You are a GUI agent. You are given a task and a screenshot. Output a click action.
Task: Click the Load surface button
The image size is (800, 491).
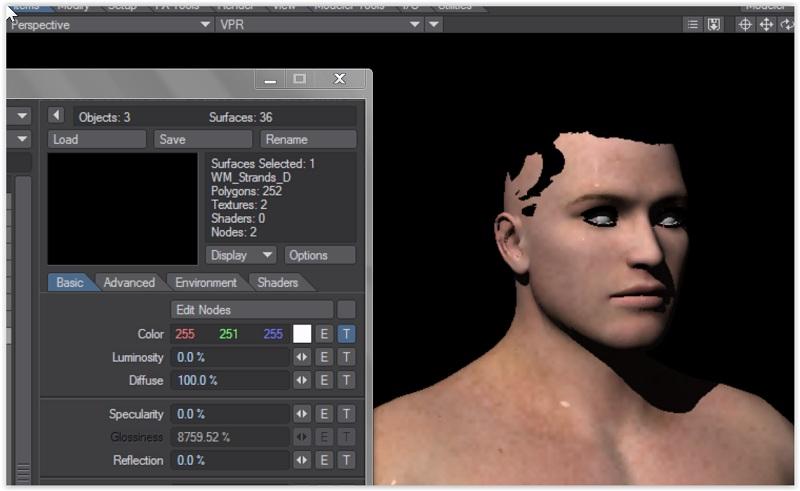coord(97,139)
